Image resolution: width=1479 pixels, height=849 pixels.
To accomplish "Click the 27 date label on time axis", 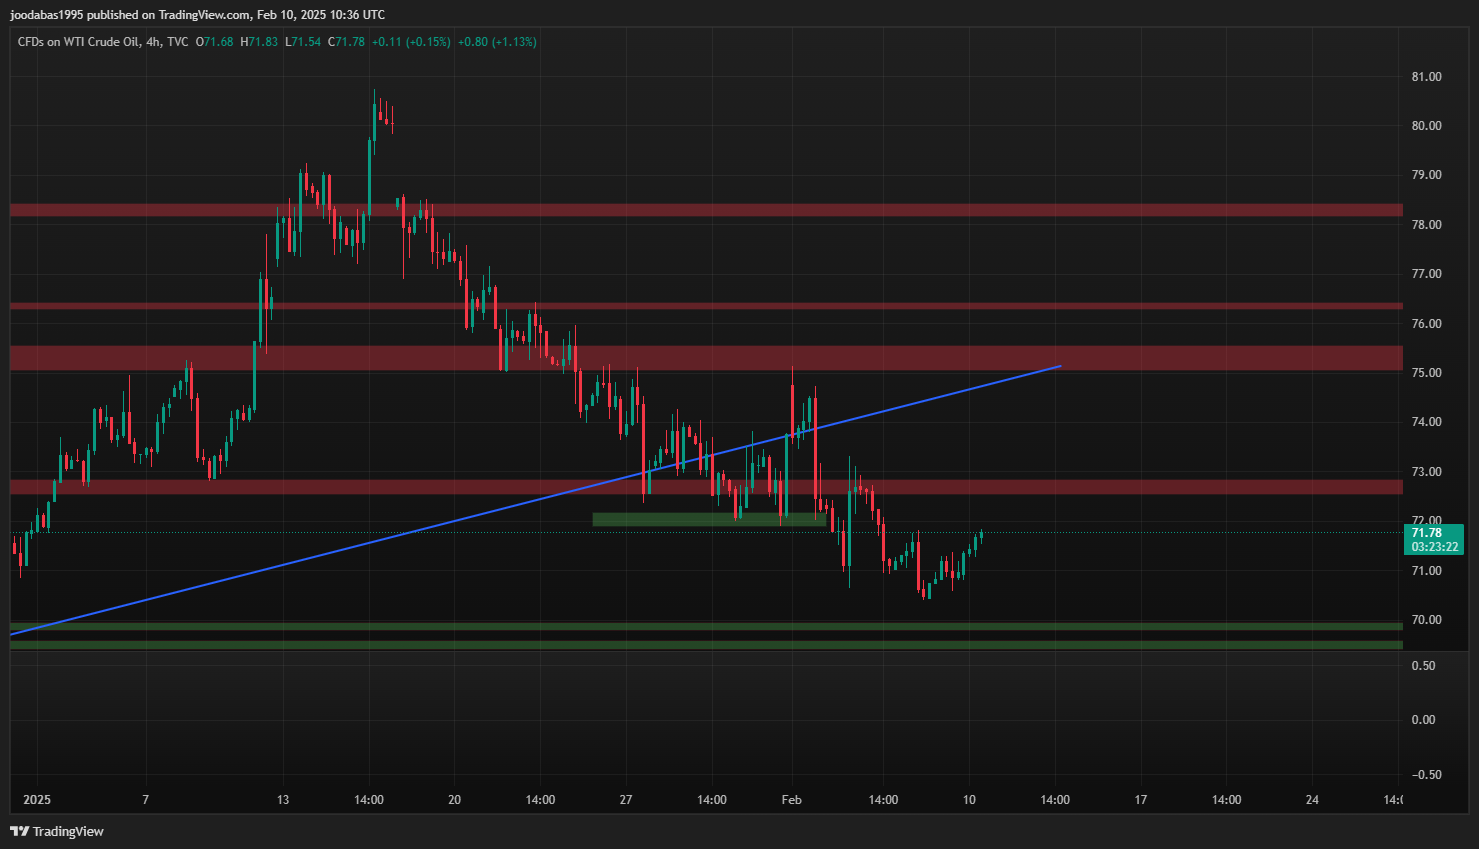I will (626, 800).
